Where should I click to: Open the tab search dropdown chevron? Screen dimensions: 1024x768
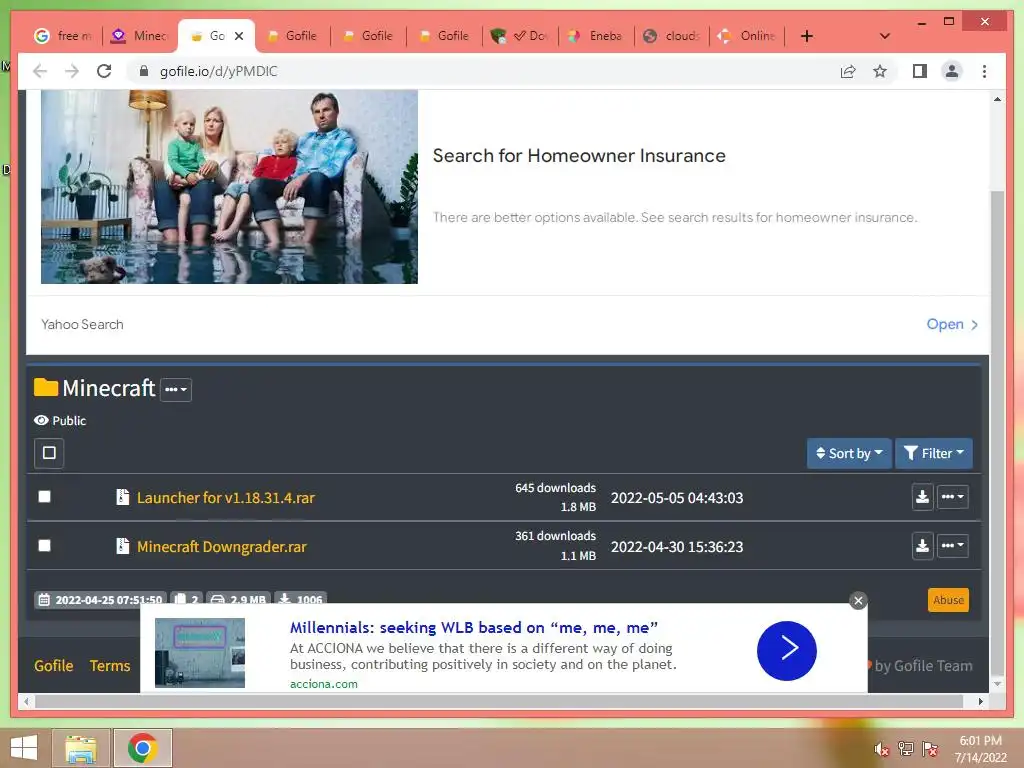(x=885, y=36)
